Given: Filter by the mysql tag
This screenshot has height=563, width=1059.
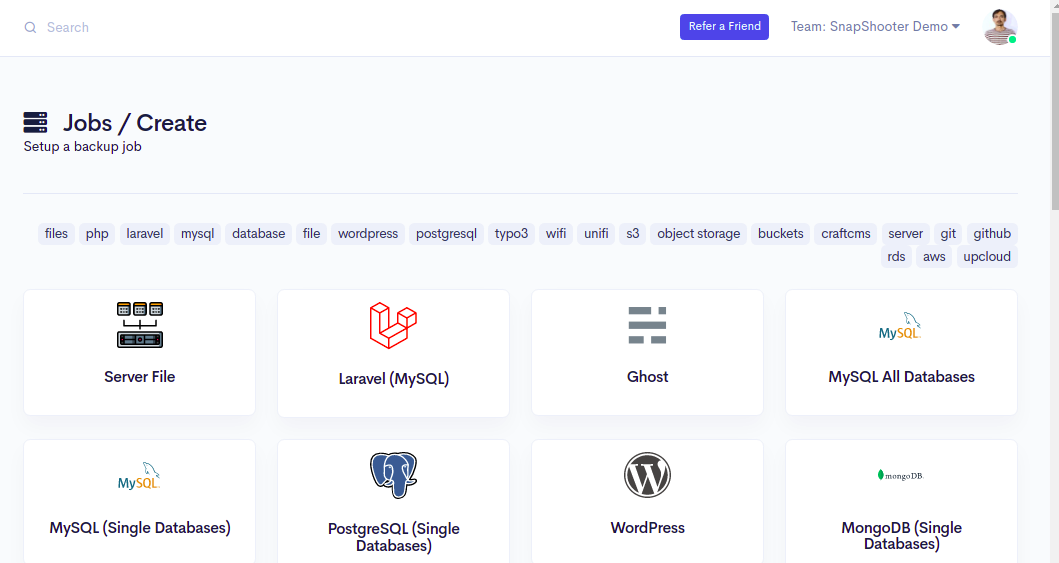Looking at the screenshot, I should pyautogui.click(x=197, y=234).
